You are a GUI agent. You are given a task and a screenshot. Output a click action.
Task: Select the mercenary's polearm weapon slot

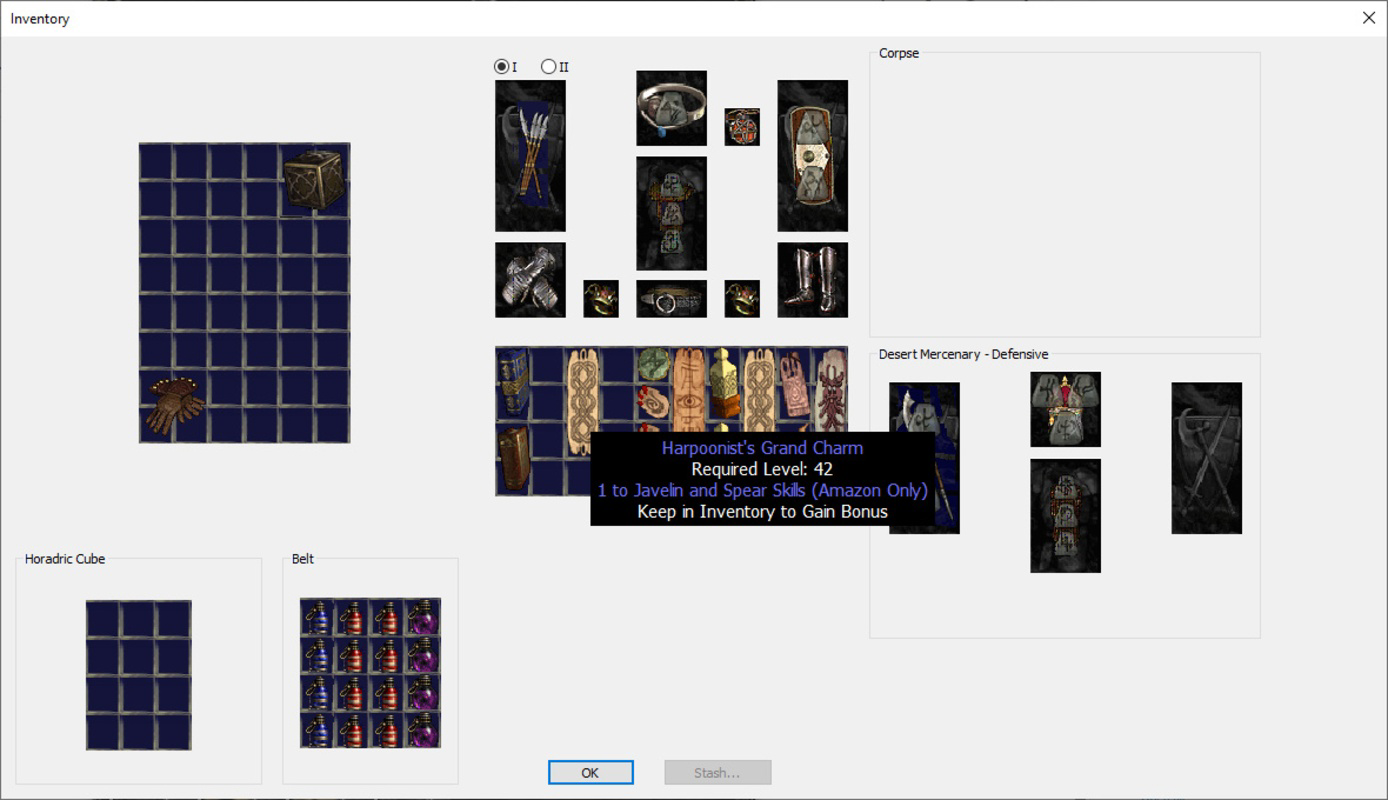pos(924,458)
